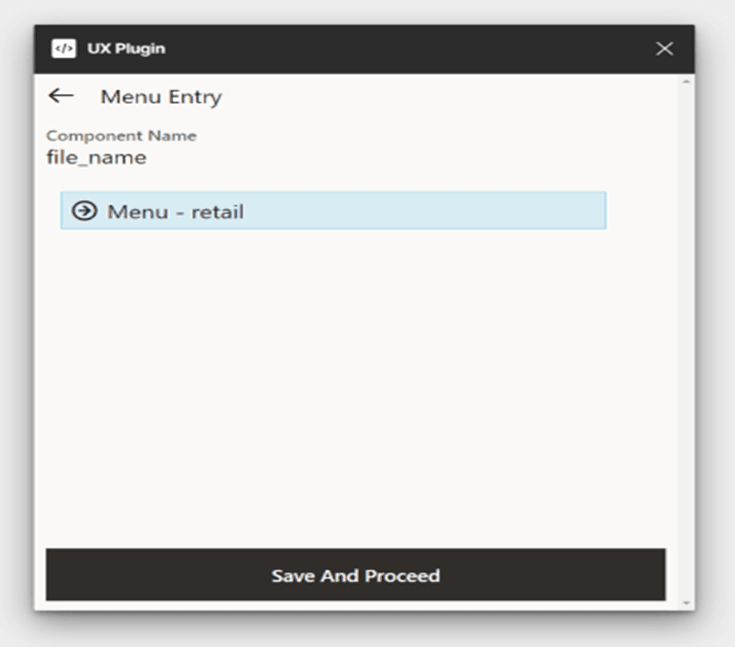Click the UX Plugin title text
This screenshot has width=735, height=647.
click(126, 49)
